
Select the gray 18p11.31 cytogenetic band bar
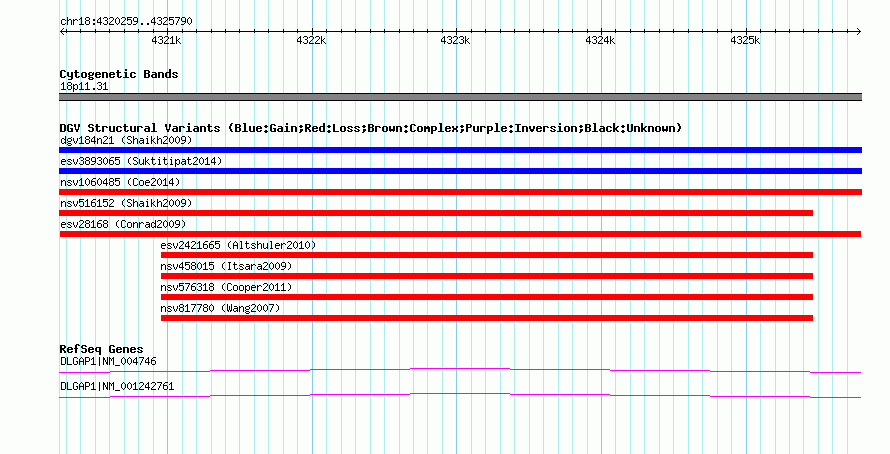point(460,97)
